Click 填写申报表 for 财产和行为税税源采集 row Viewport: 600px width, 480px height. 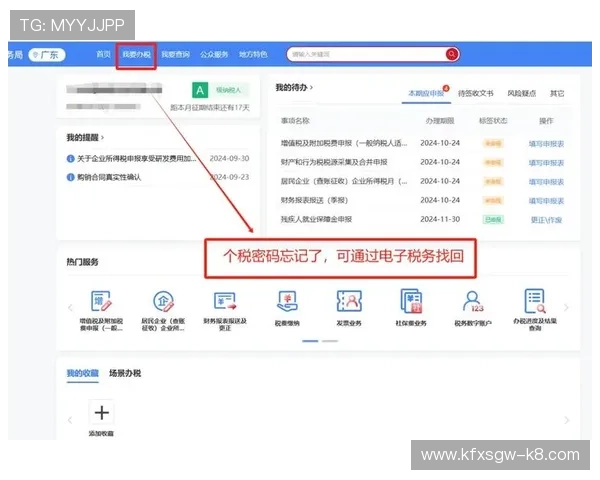(546, 163)
